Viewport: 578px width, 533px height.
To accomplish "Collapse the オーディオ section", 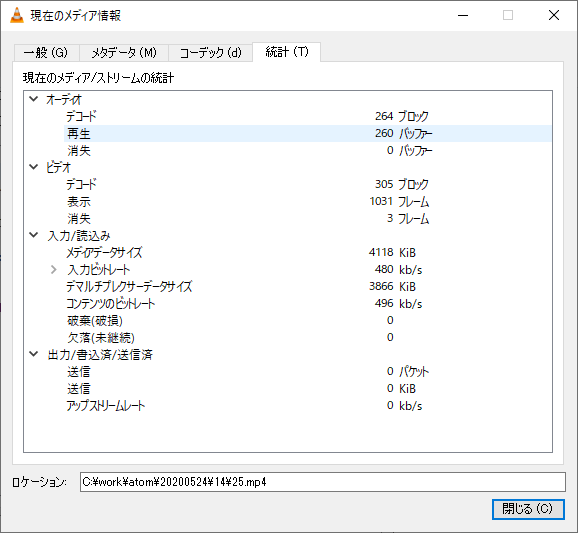I will tap(34, 99).
